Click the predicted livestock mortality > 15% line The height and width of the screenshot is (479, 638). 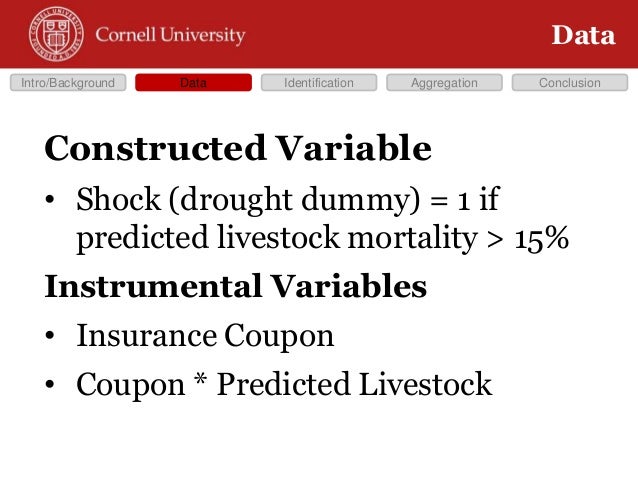pyautogui.click(x=322, y=238)
